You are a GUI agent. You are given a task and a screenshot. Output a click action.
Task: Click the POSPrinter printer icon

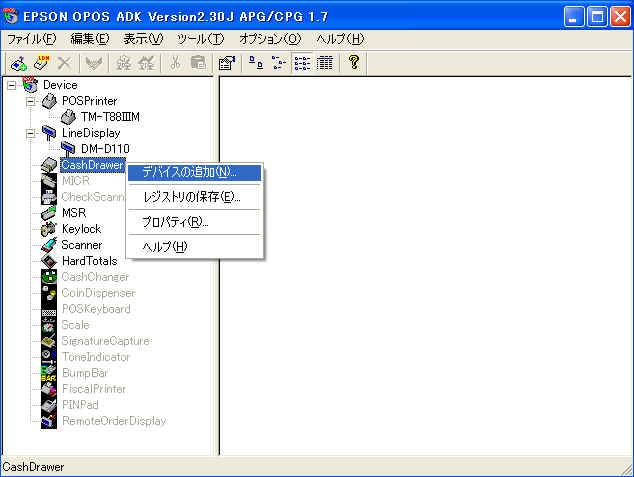pyautogui.click(x=49, y=101)
